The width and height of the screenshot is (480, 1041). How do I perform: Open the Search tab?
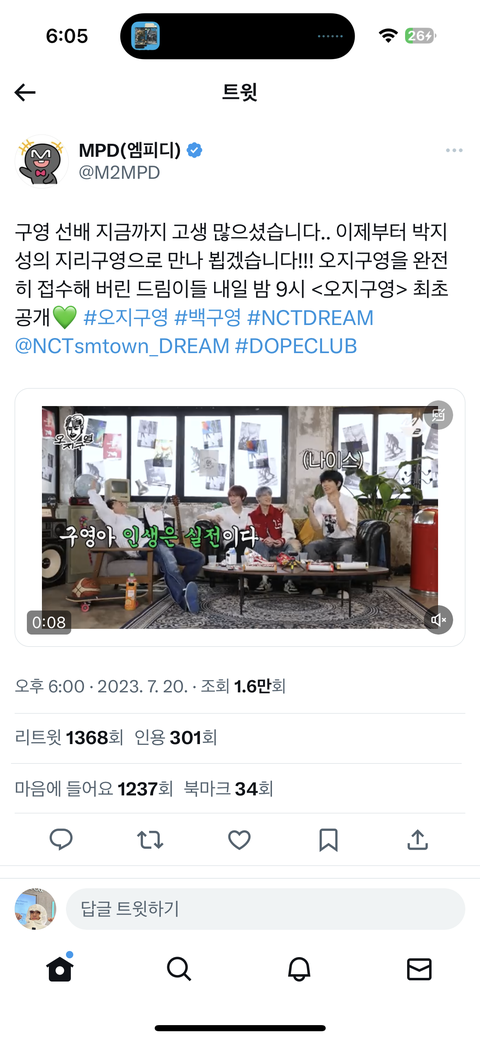tap(179, 969)
